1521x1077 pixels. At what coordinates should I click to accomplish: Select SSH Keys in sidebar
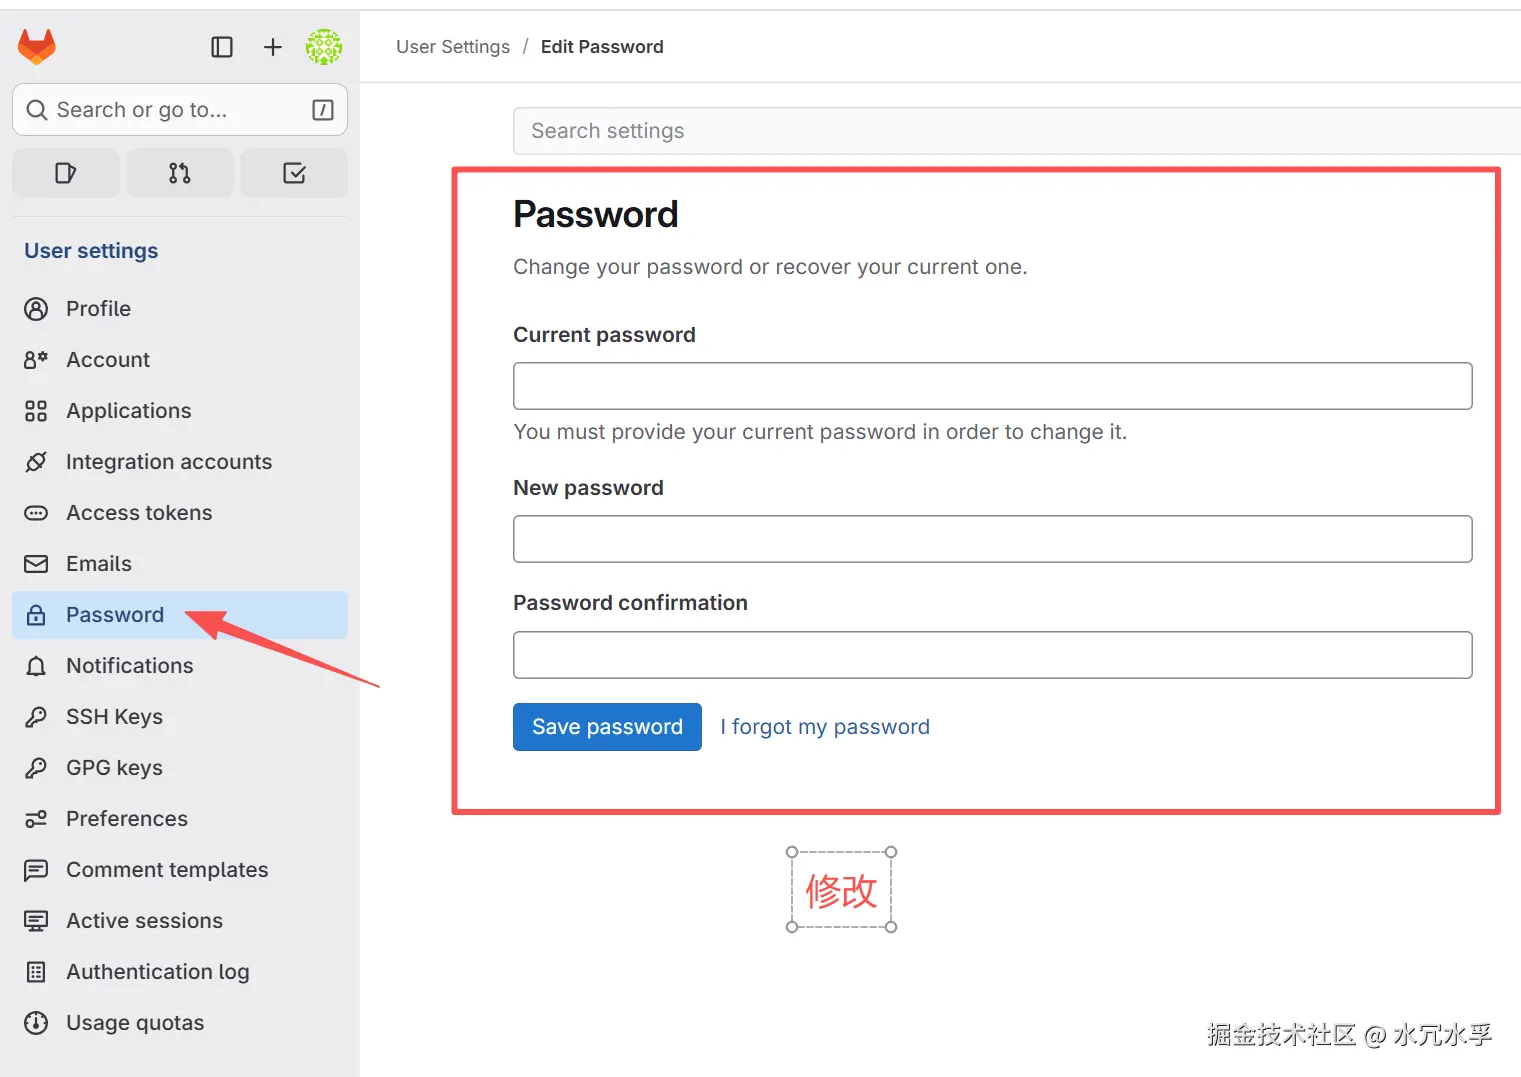click(x=114, y=717)
